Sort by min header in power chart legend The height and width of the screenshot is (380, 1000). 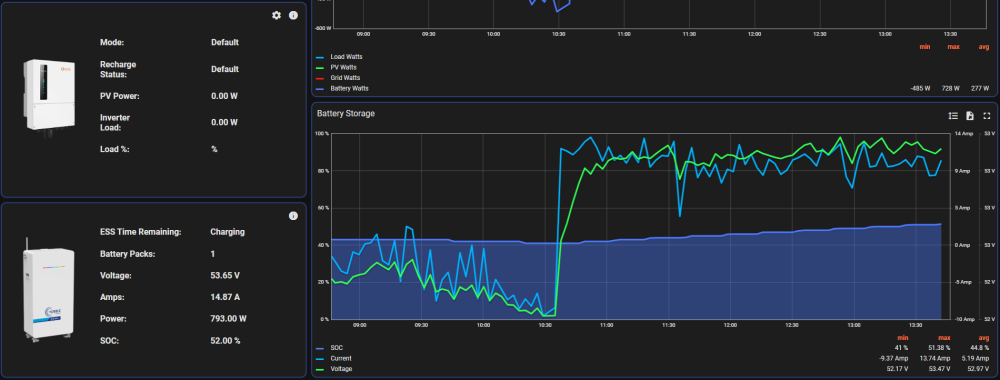click(925, 47)
